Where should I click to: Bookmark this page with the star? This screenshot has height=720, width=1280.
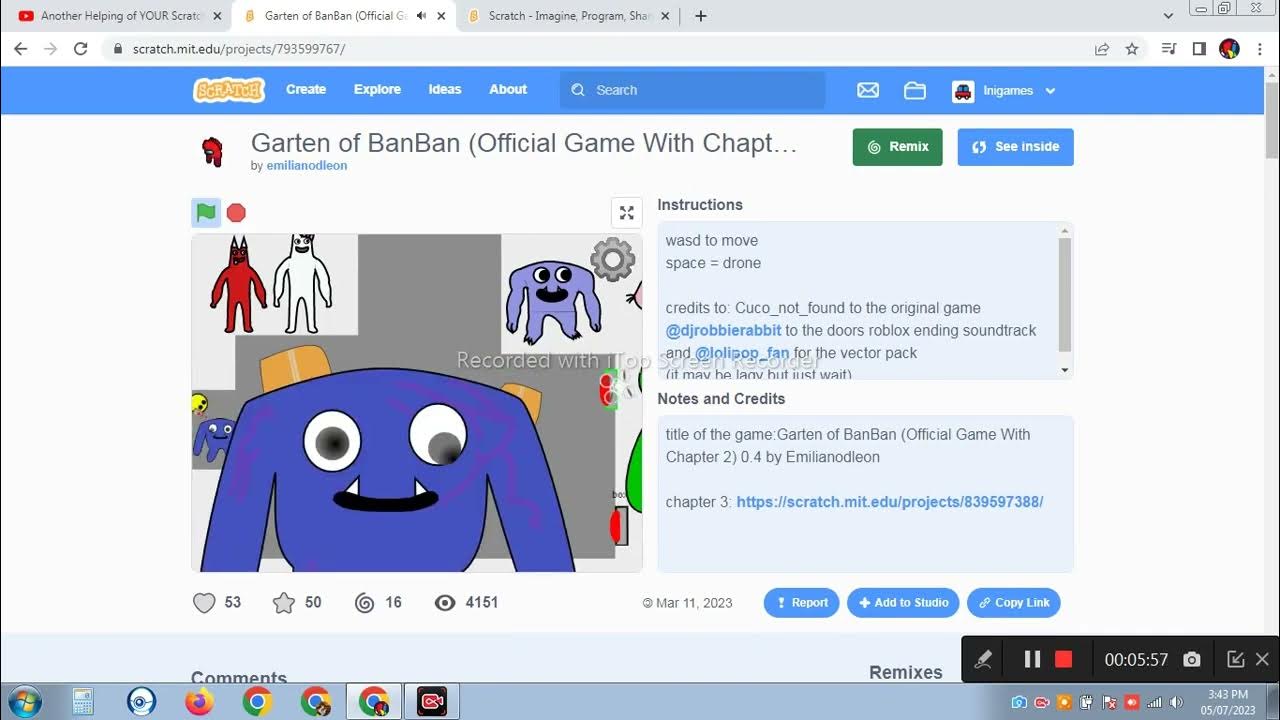(x=1132, y=49)
